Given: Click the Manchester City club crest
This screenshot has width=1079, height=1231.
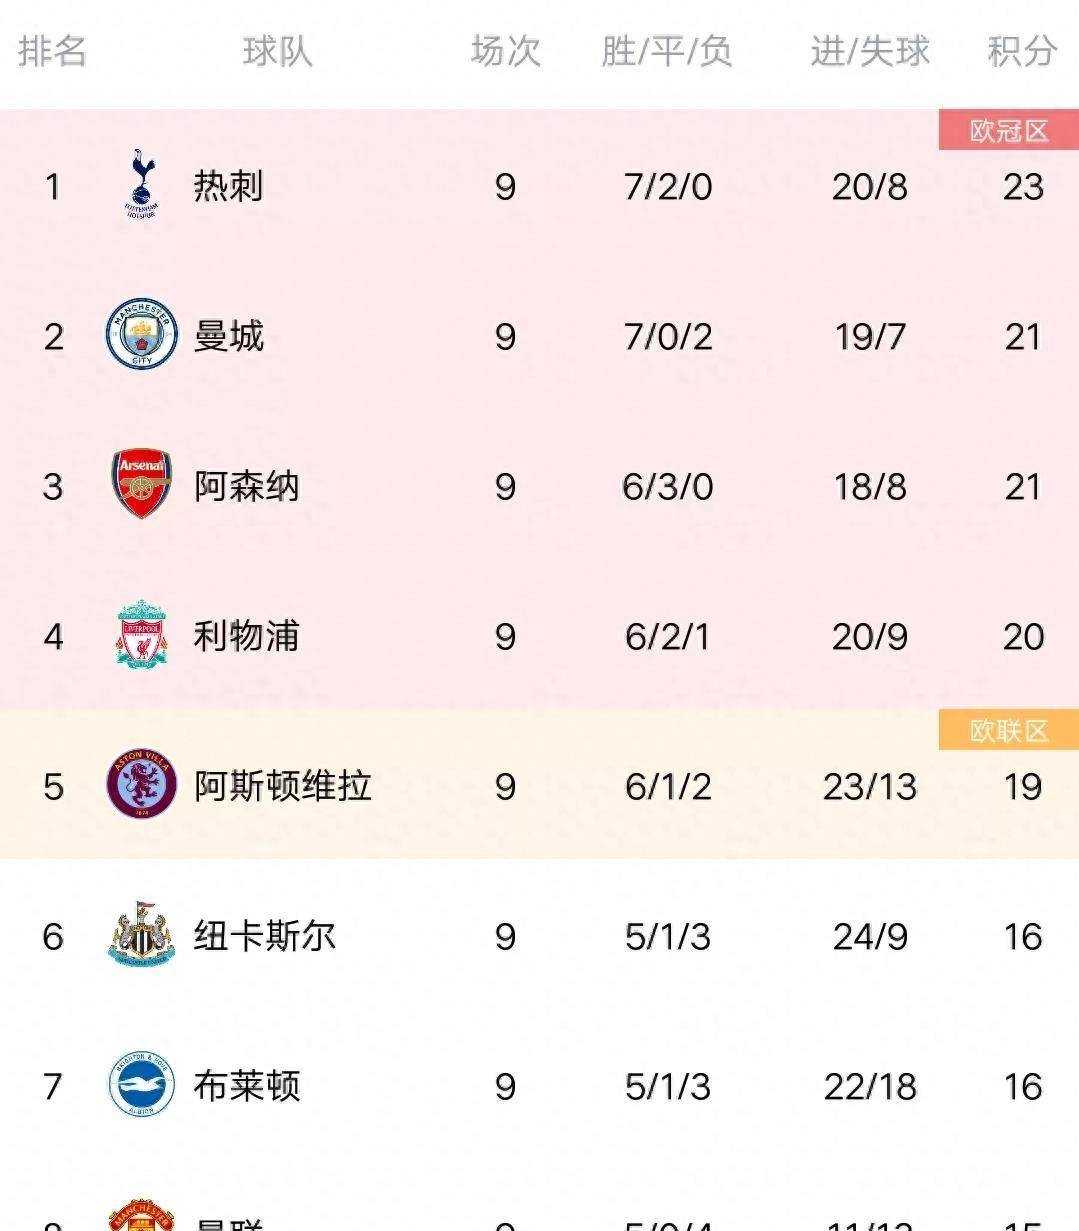Looking at the screenshot, I should coord(141,334).
